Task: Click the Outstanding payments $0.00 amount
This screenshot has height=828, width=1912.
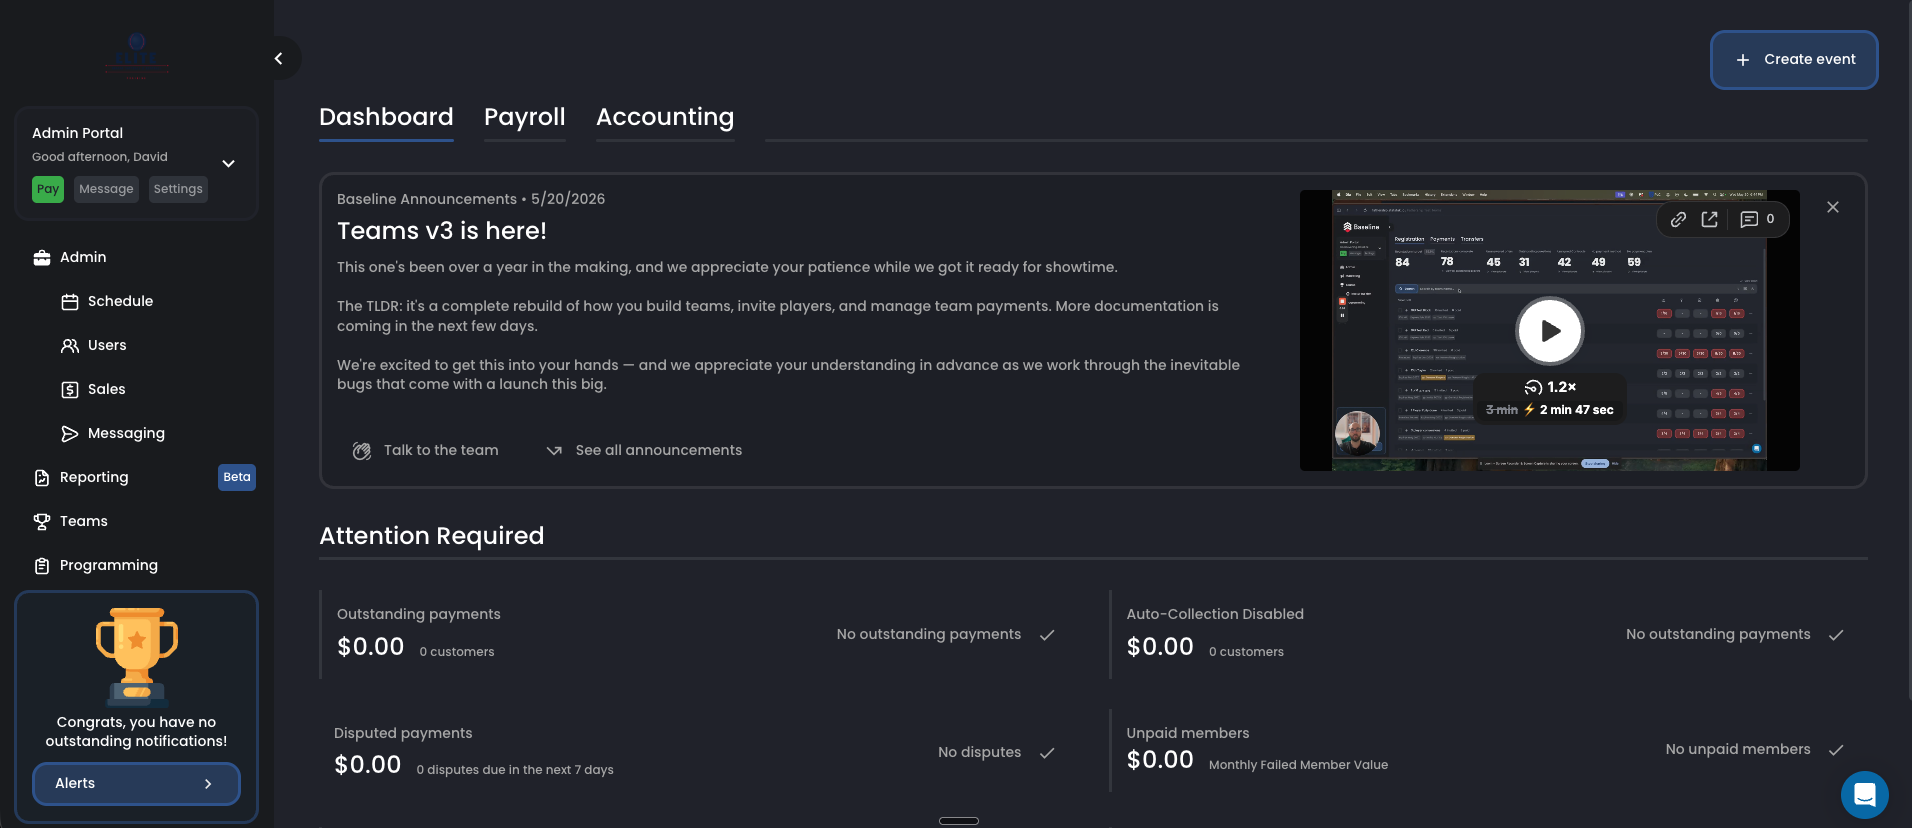Action: pyautogui.click(x=371, y=647)
